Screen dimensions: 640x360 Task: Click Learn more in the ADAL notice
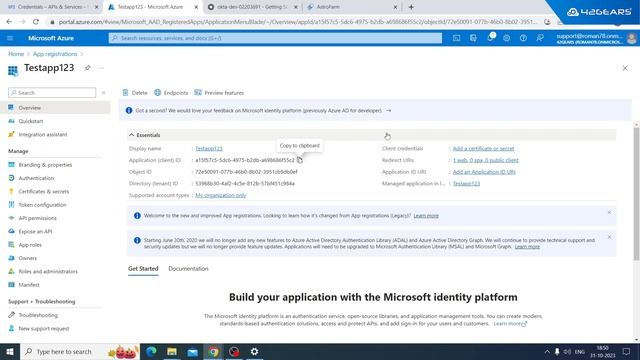[527, 247]
